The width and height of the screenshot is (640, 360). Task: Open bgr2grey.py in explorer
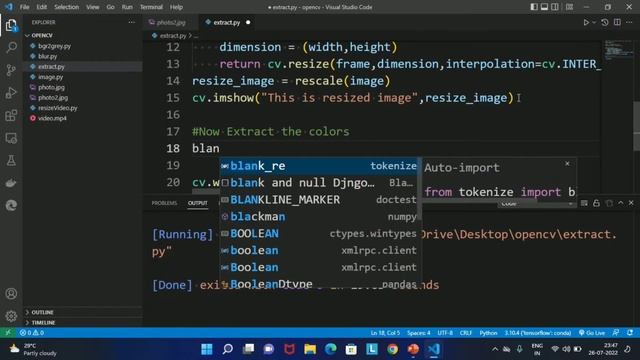(x=54, y=46)
